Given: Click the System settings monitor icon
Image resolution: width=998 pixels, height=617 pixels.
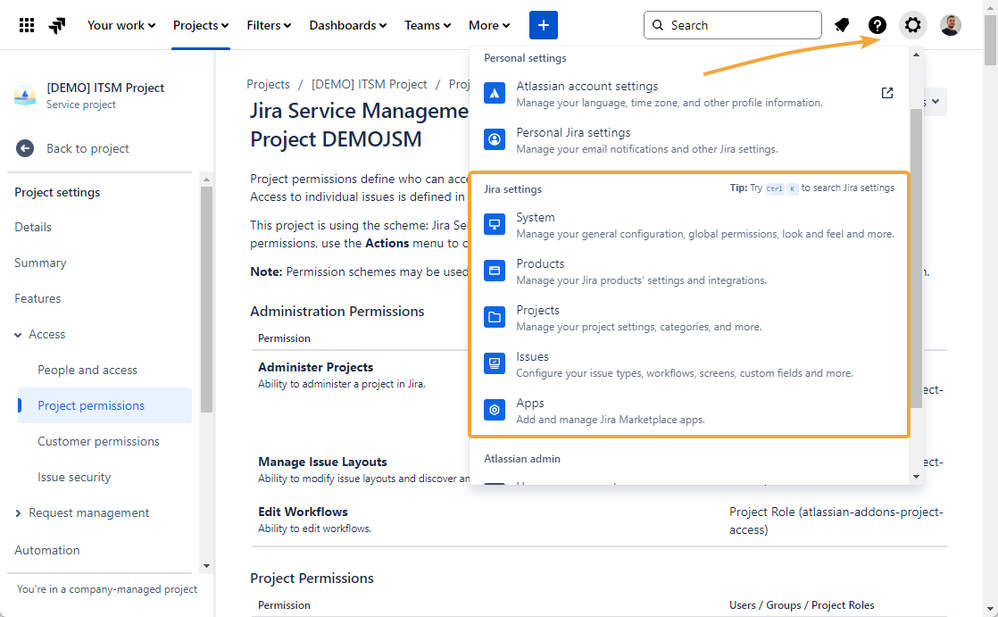Looking at the screenshot, I should [495, 224].
